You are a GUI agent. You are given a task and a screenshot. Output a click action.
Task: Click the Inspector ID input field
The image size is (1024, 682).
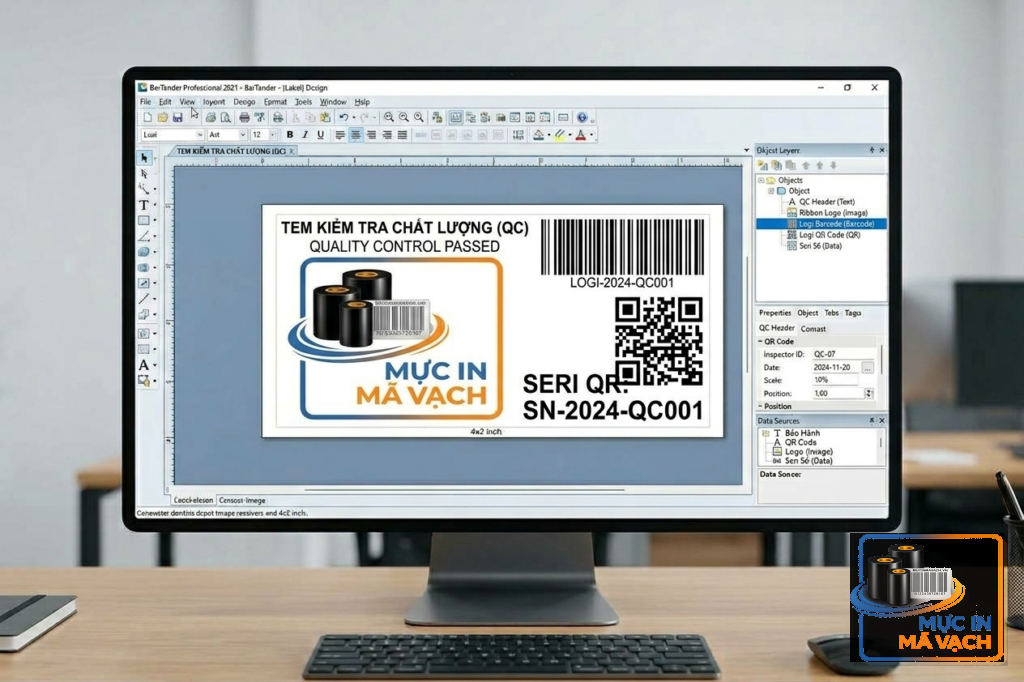[x=844, y=354]
